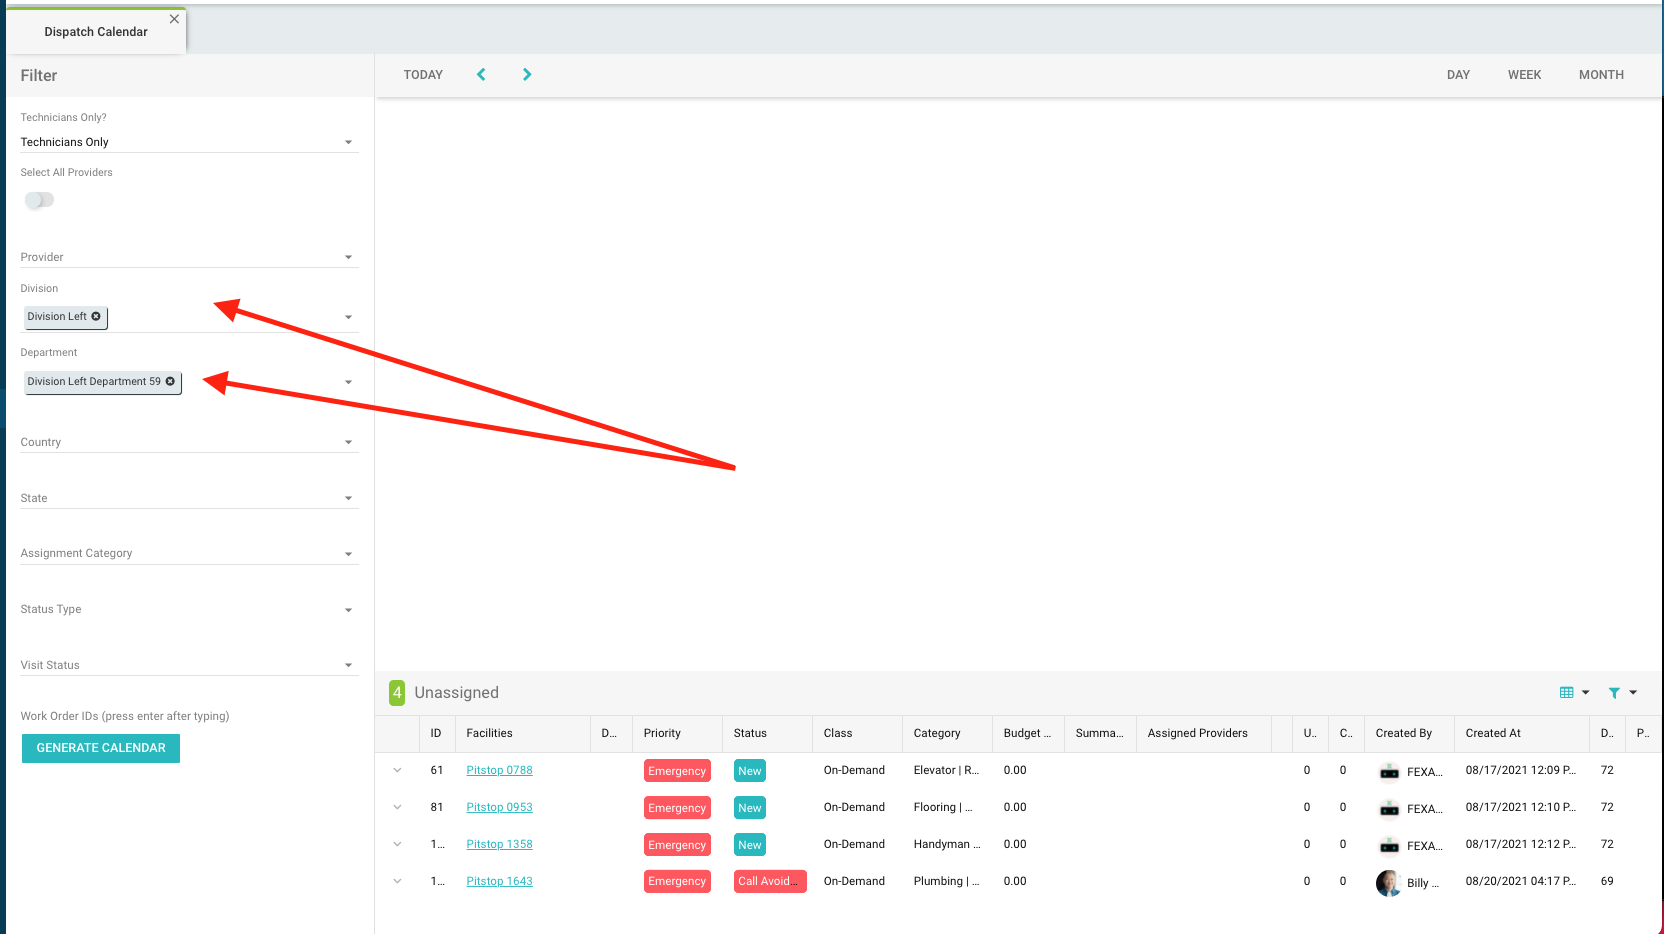Image resolution: width=1664 pixels, height=934 pixels.
Task: Expand the row for Pitstop 1643
Action: tap(397, 882)
